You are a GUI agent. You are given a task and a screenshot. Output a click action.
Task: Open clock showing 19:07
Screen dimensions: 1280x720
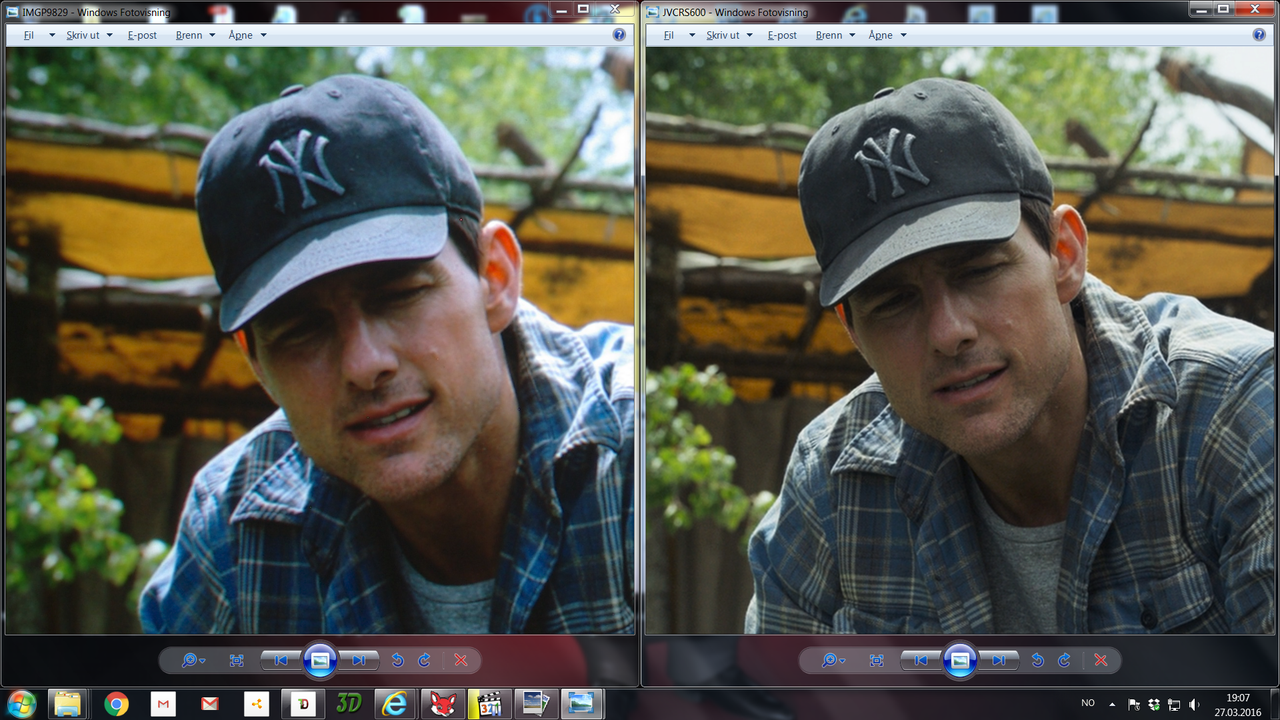pos(1237,704)
